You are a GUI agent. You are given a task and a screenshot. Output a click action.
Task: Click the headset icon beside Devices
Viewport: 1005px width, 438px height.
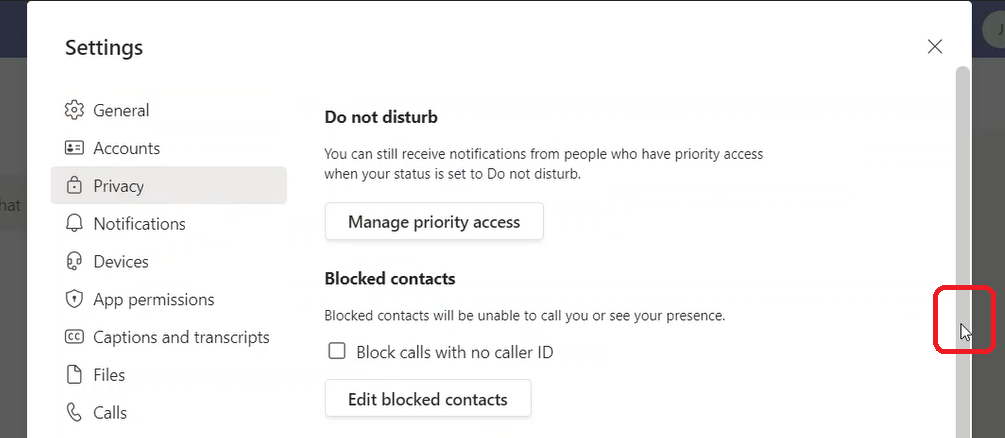(x=74, y=262)
